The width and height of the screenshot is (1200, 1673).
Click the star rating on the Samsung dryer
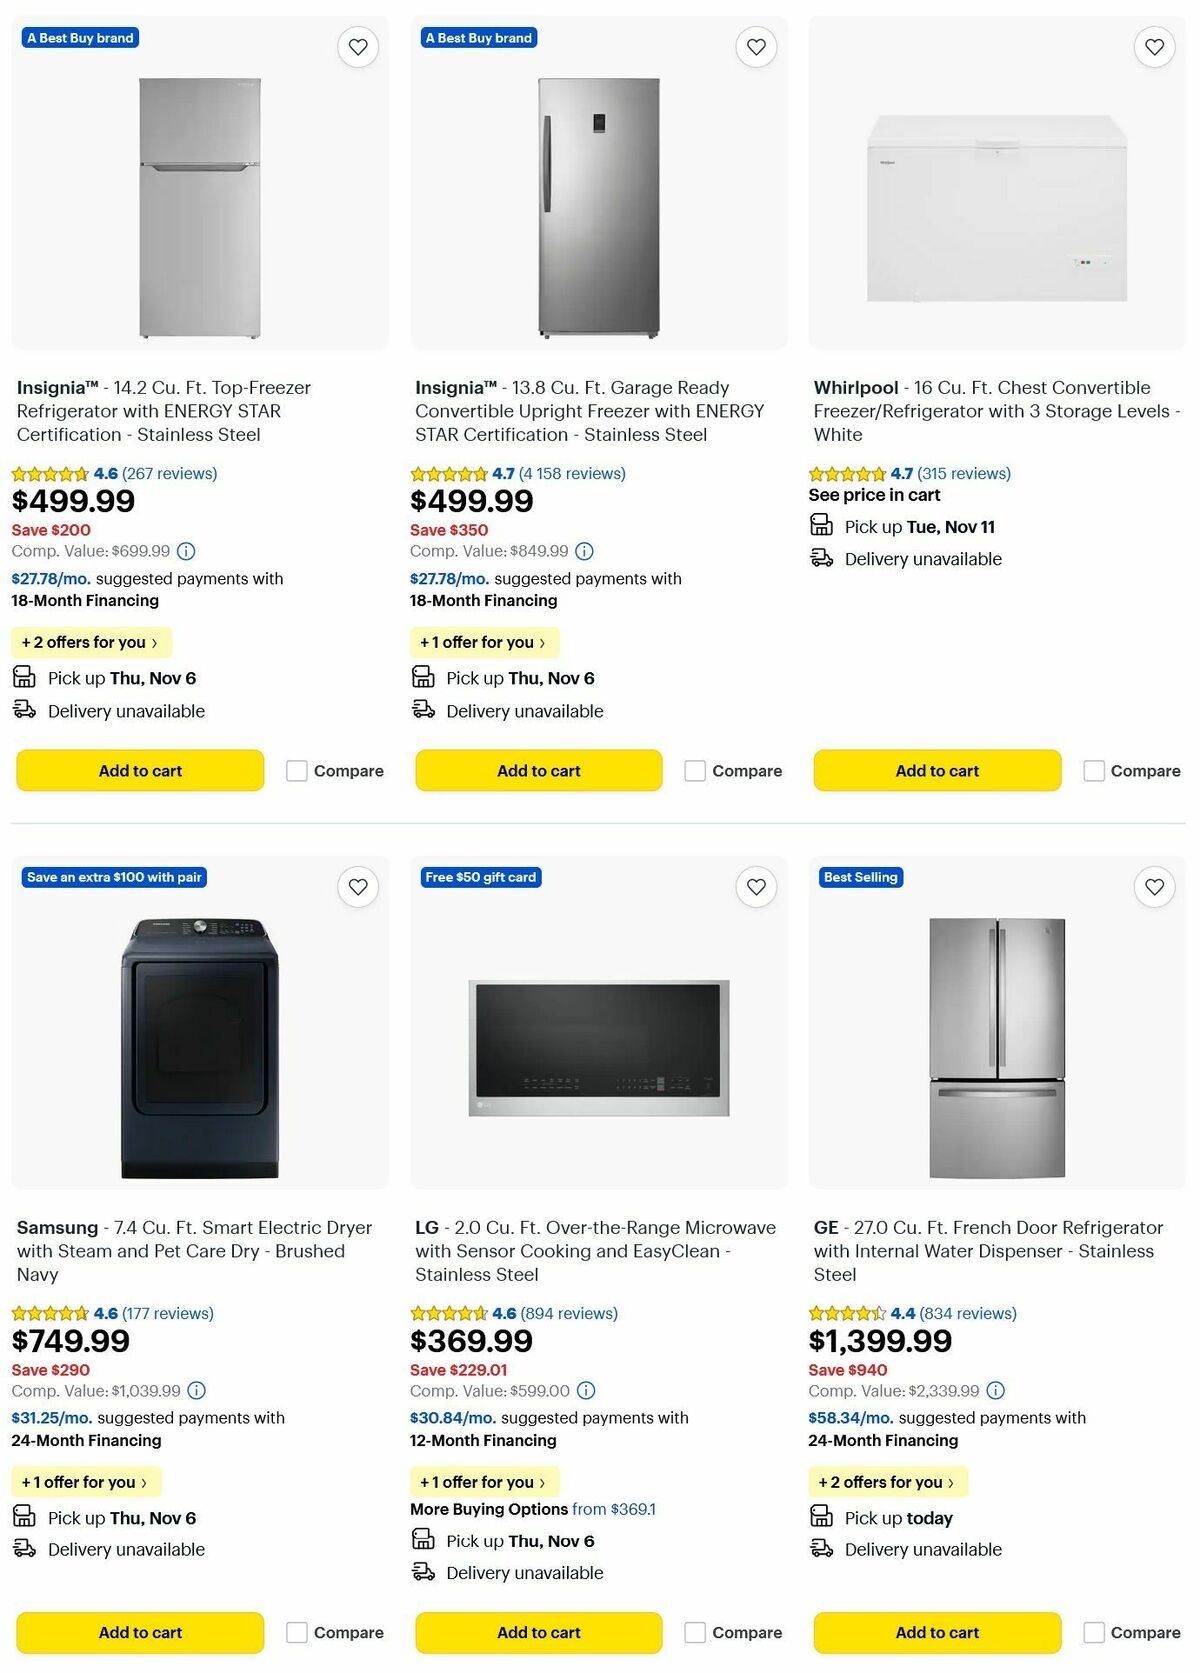point(47,1313)
